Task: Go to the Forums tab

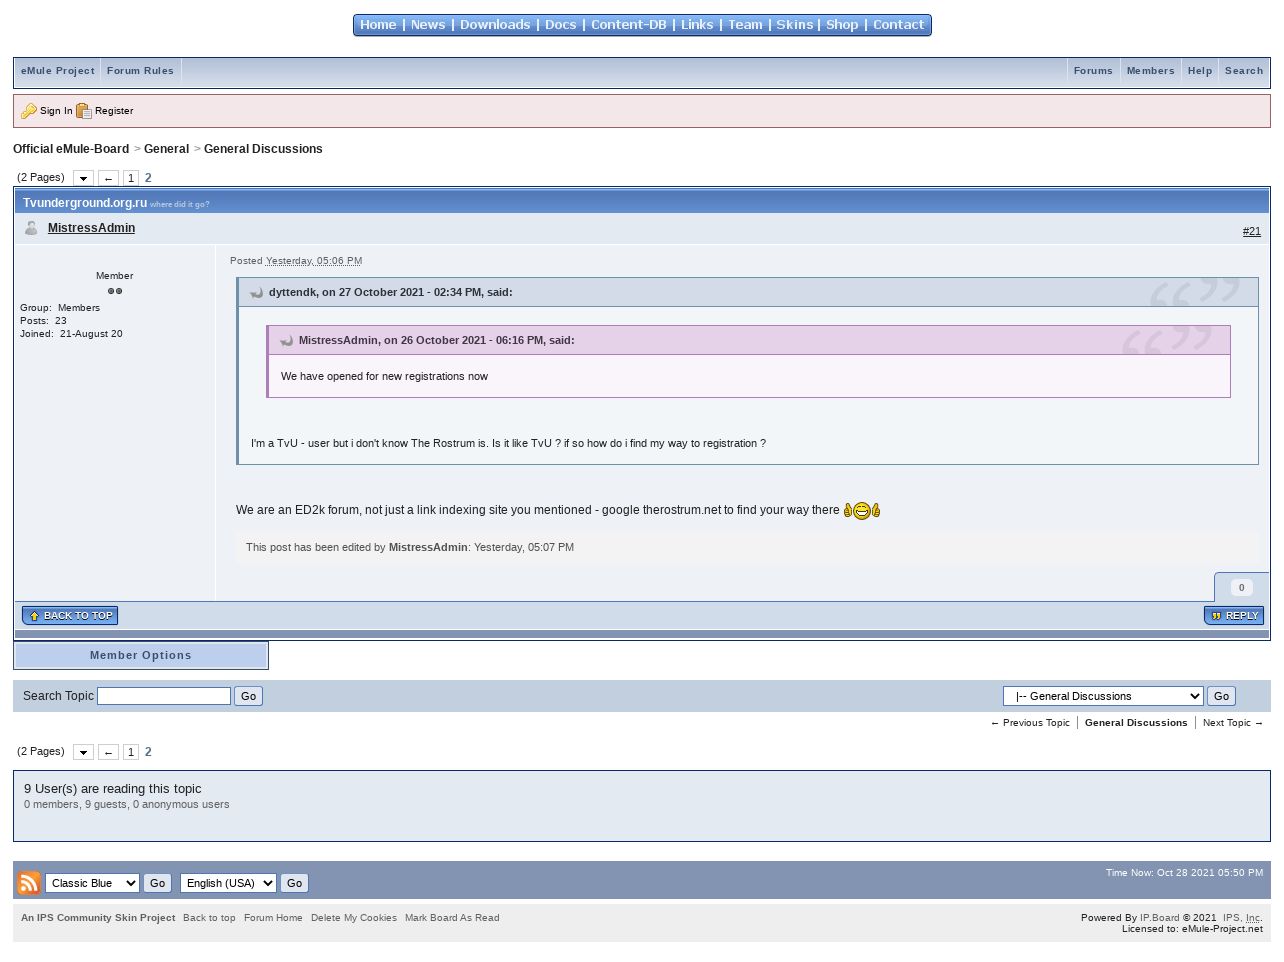Action: tap(1093, 71)
